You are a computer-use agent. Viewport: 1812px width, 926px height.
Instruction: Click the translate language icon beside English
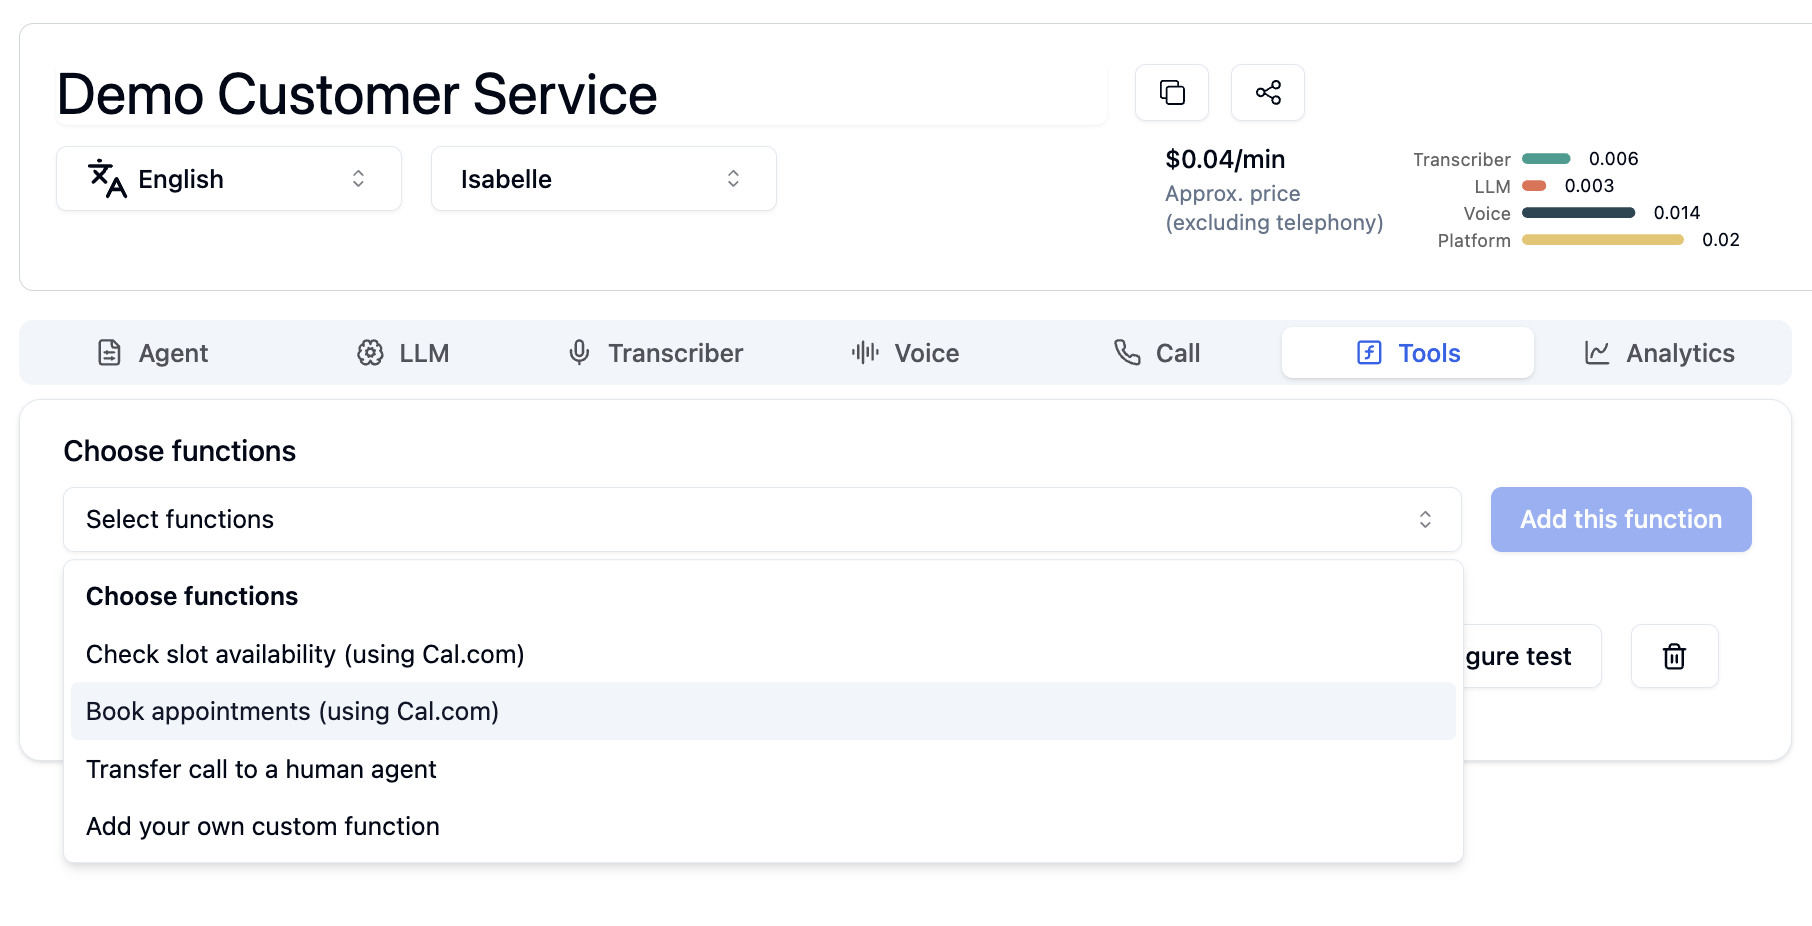[x=107, y=179]
